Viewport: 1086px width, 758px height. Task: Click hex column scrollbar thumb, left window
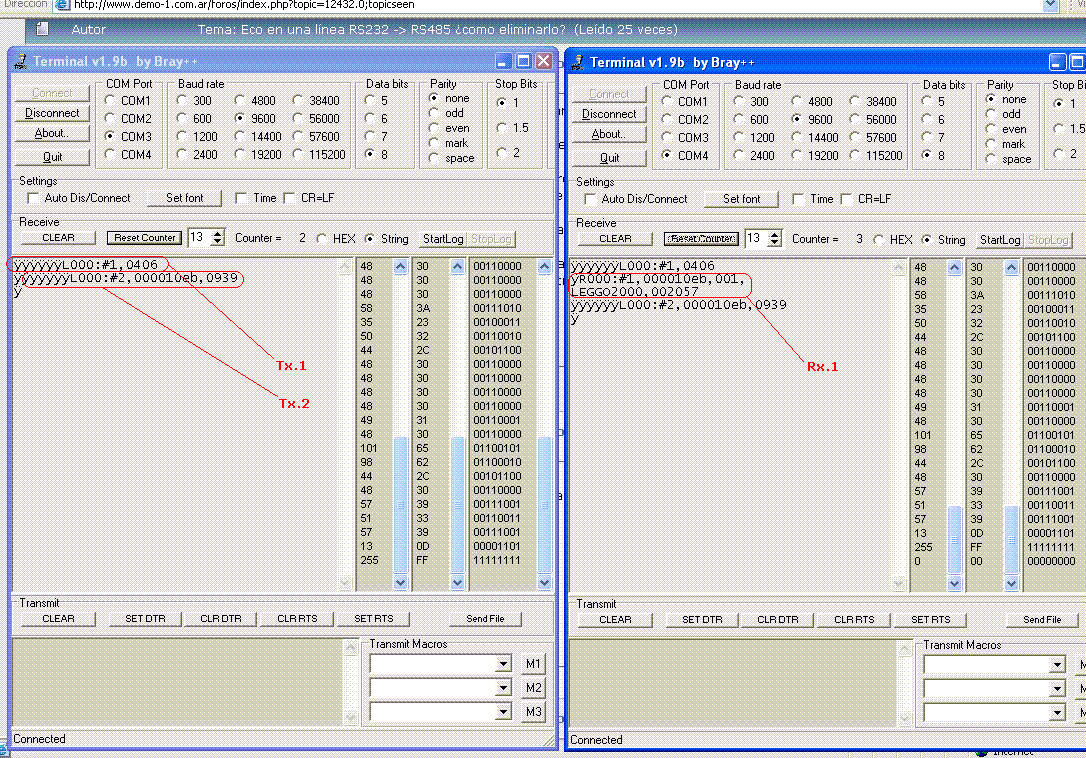[457, 504]
